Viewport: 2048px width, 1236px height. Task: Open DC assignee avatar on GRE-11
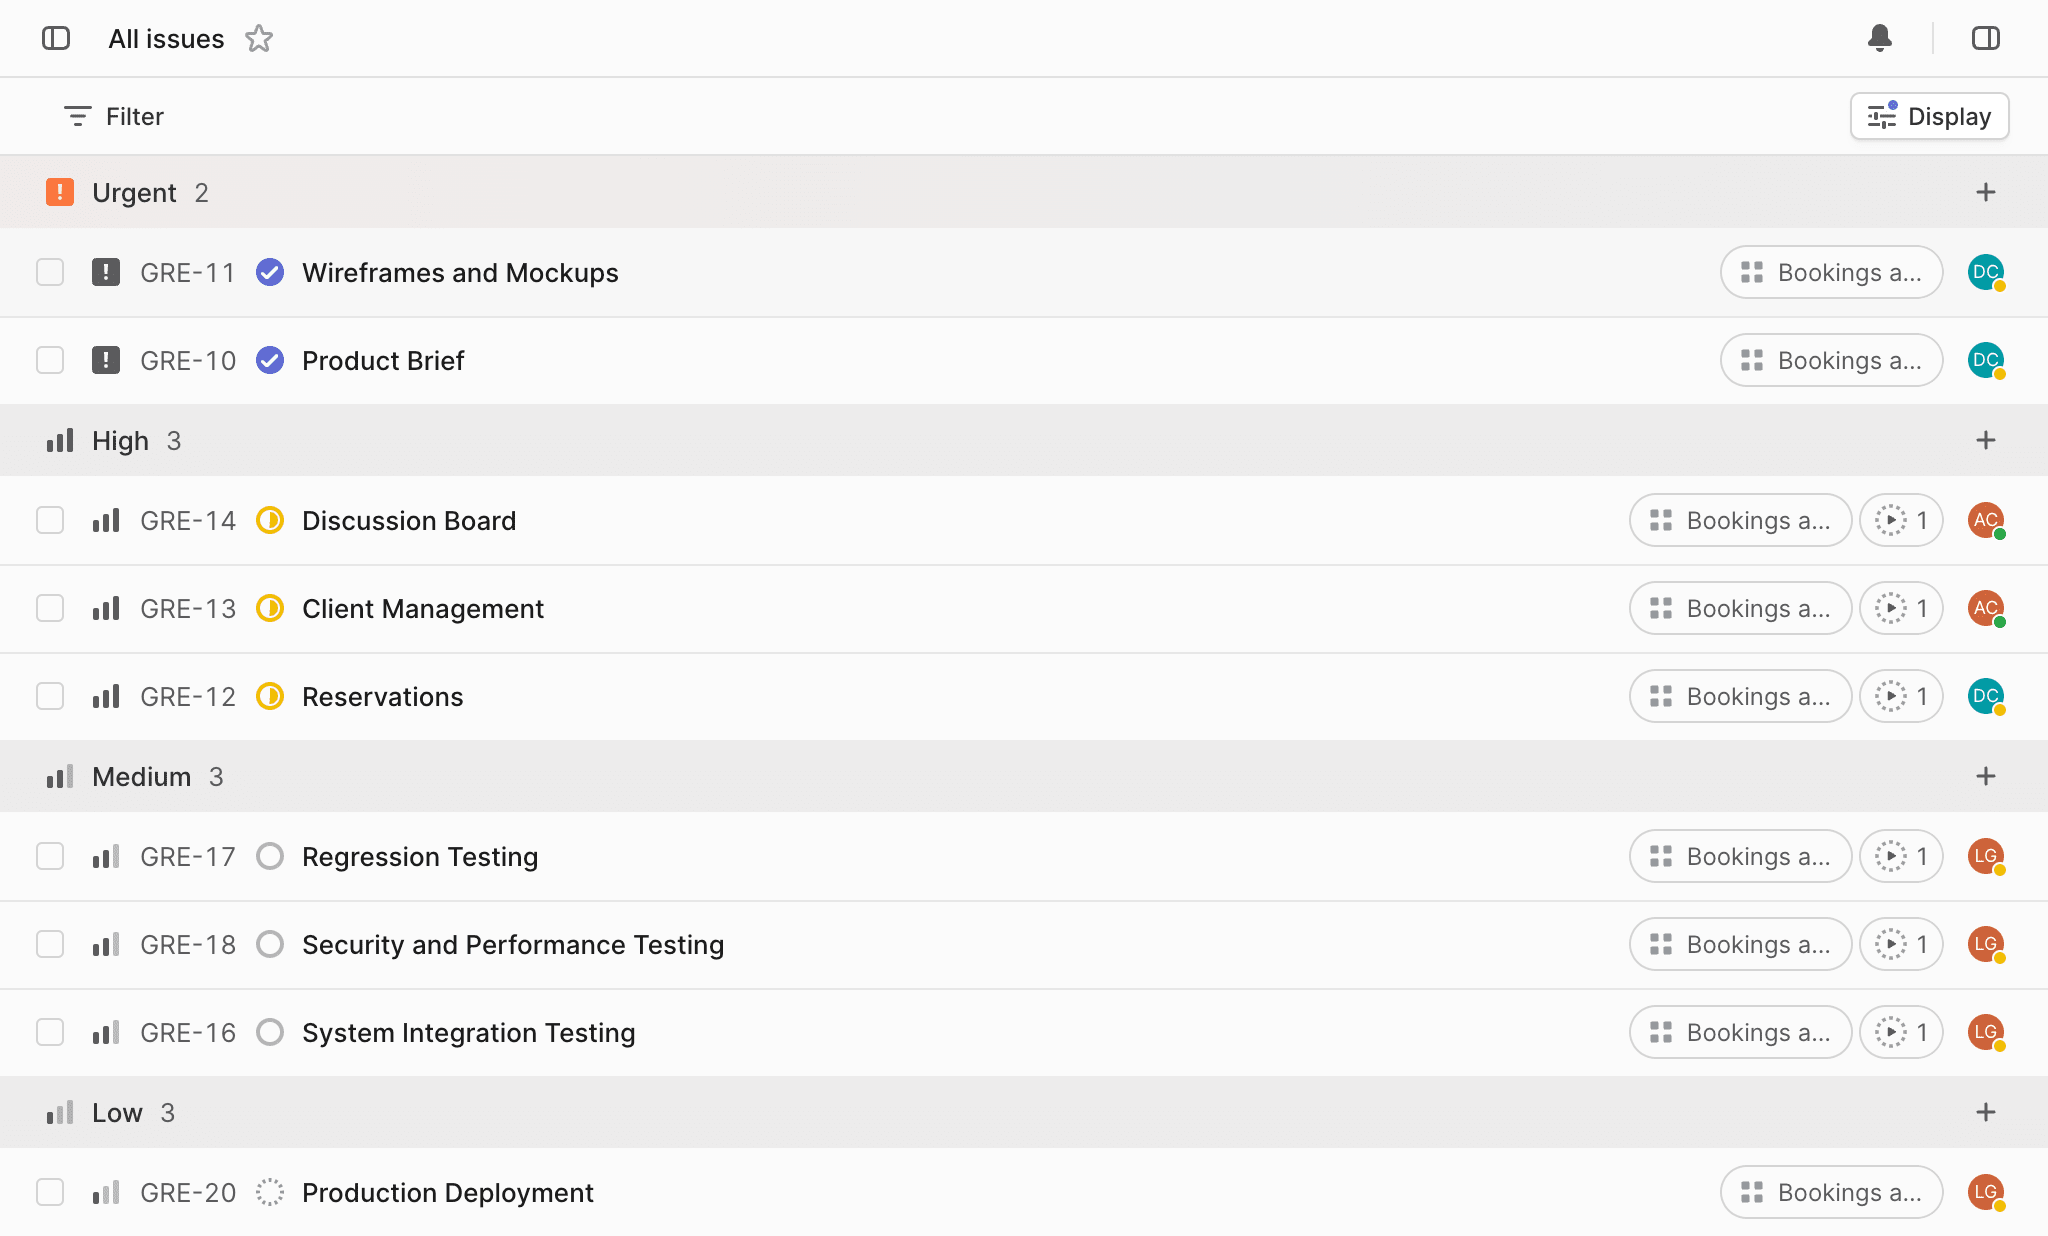1986,272
